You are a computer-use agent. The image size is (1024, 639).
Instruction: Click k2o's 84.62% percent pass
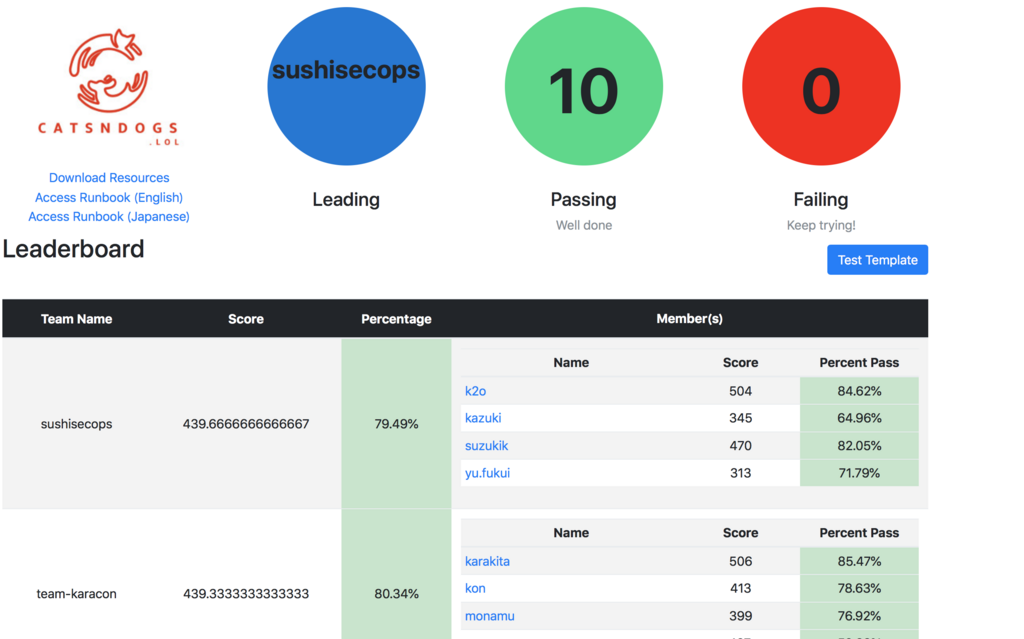(859, 391)
